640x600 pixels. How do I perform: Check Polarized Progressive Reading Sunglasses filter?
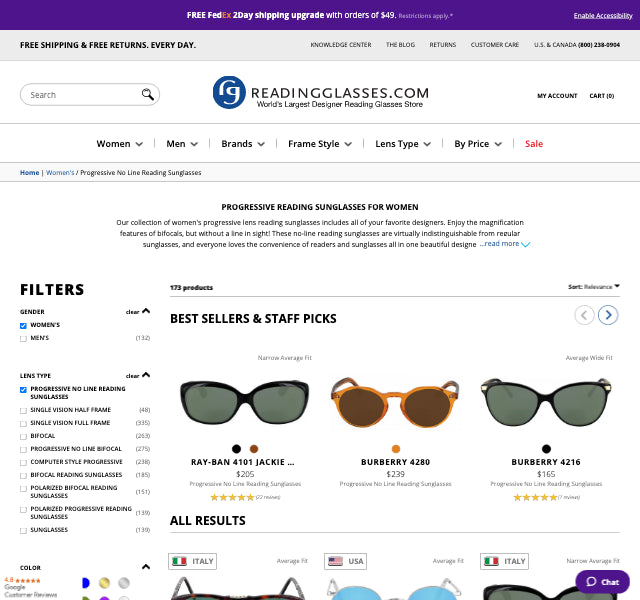pyautogui.click(x=23, y=509)
